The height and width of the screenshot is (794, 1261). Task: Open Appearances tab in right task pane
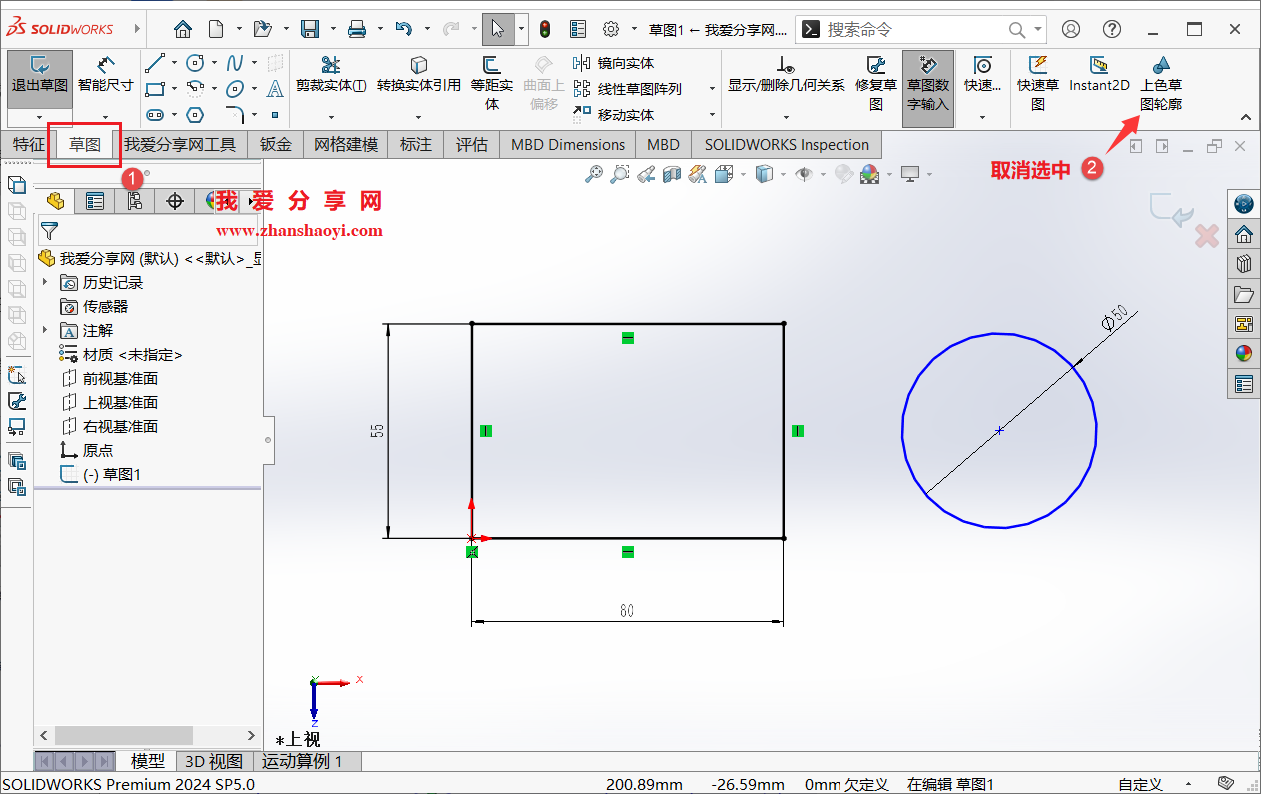click(1244, 354)
